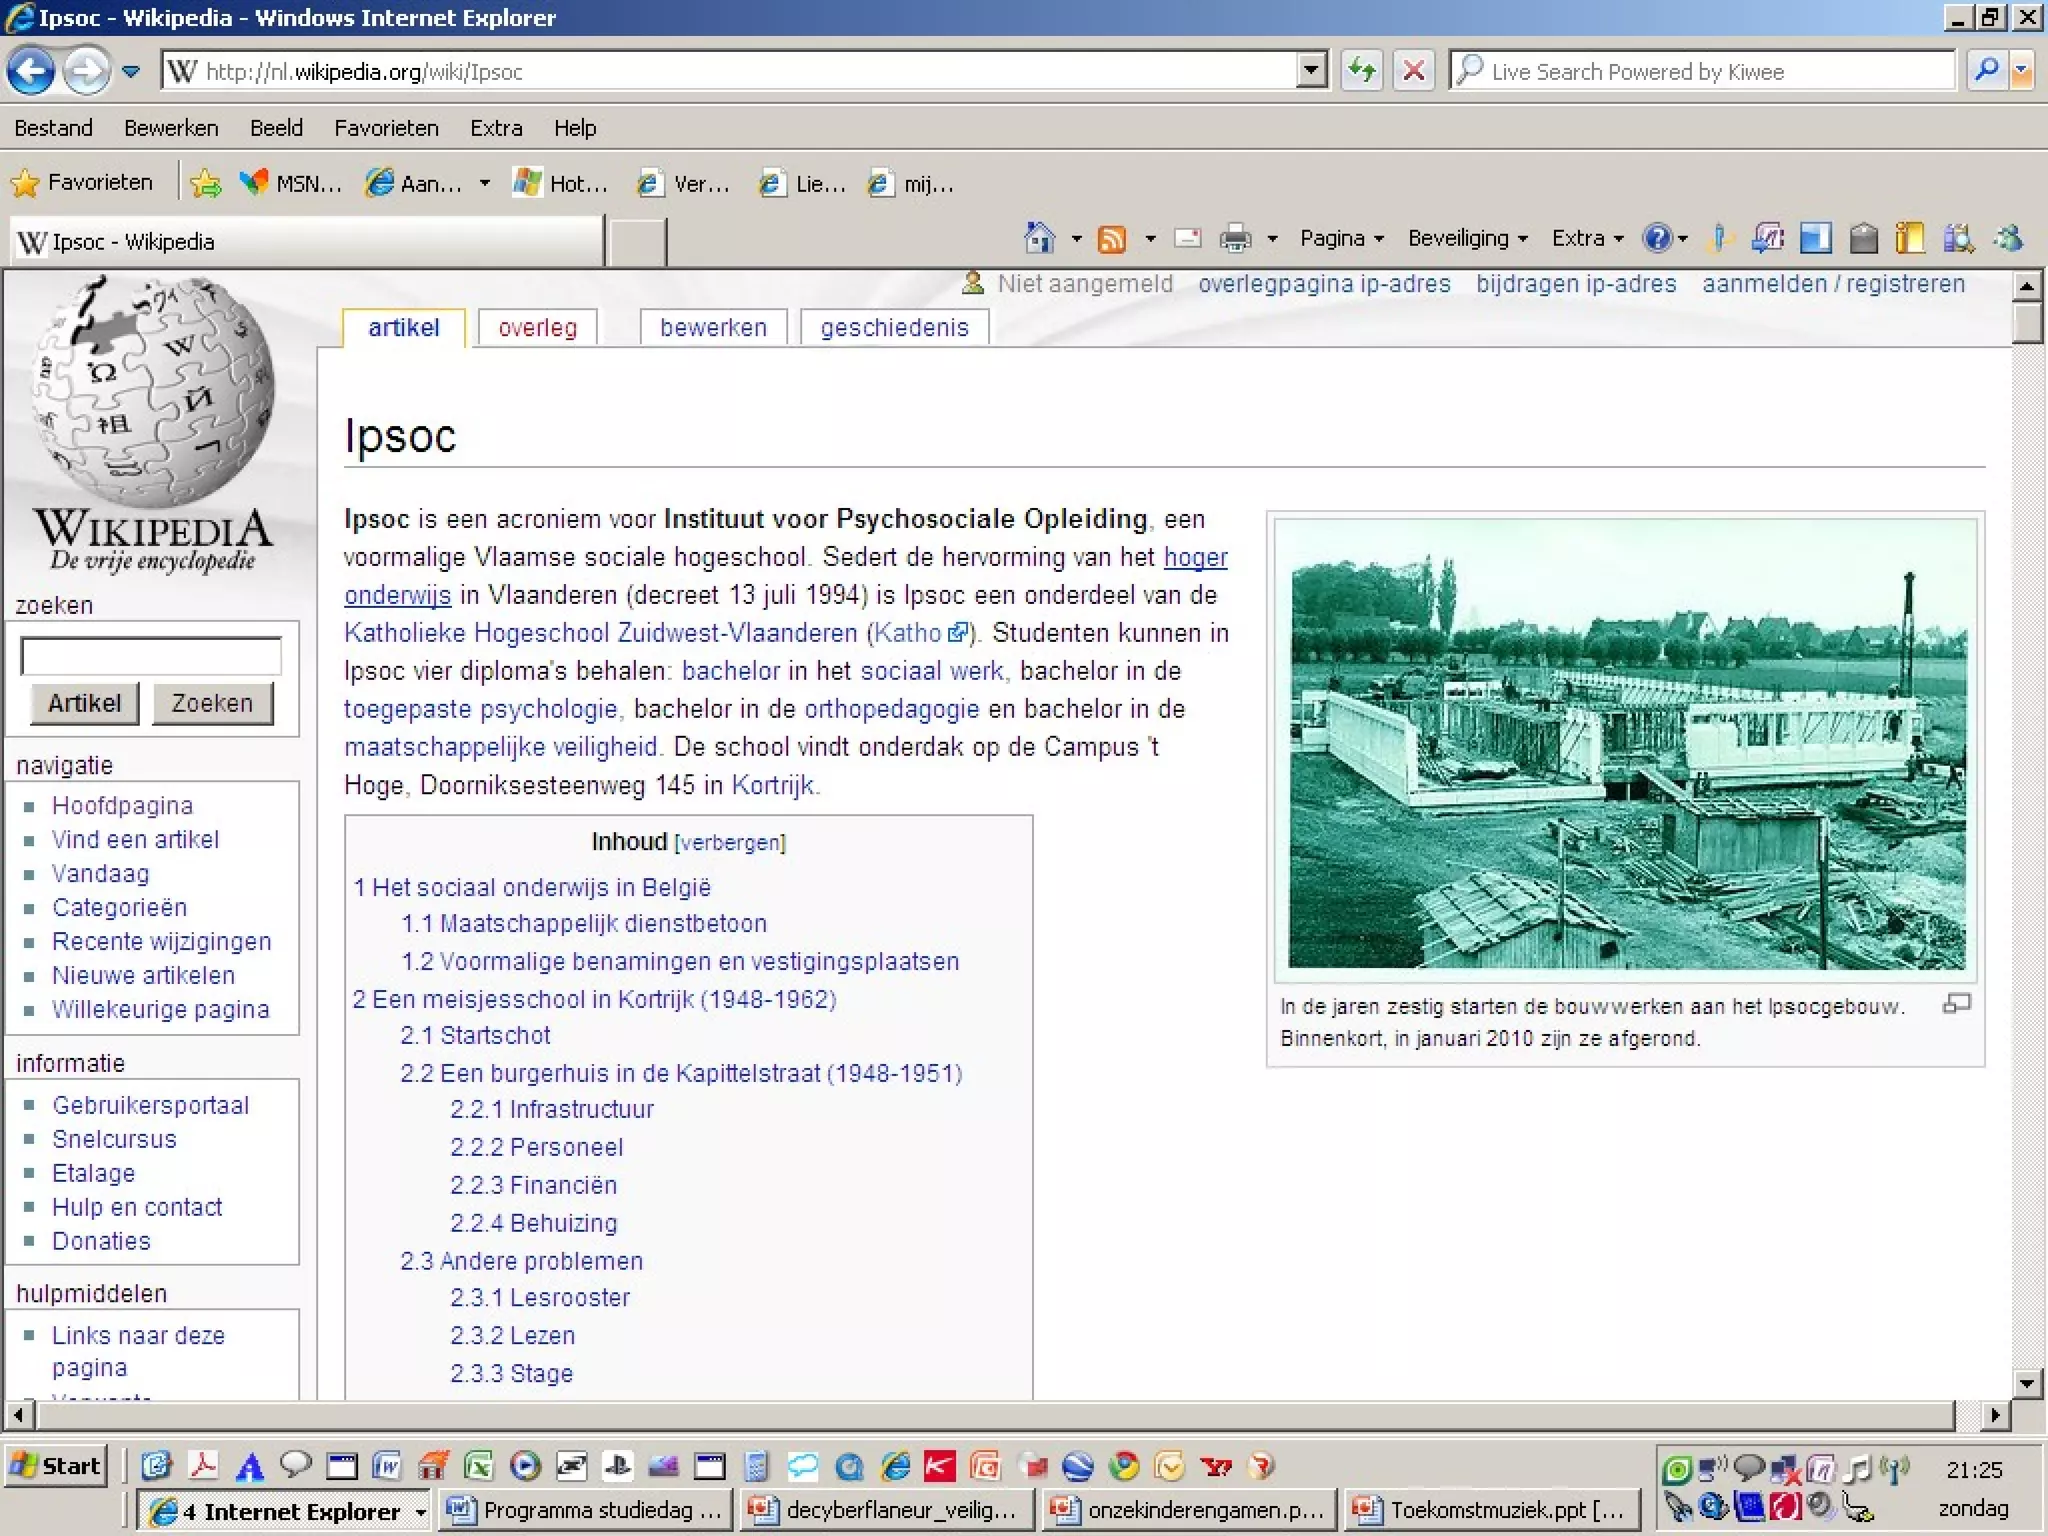Open the Recente wijzigingen link

(161, 942)
